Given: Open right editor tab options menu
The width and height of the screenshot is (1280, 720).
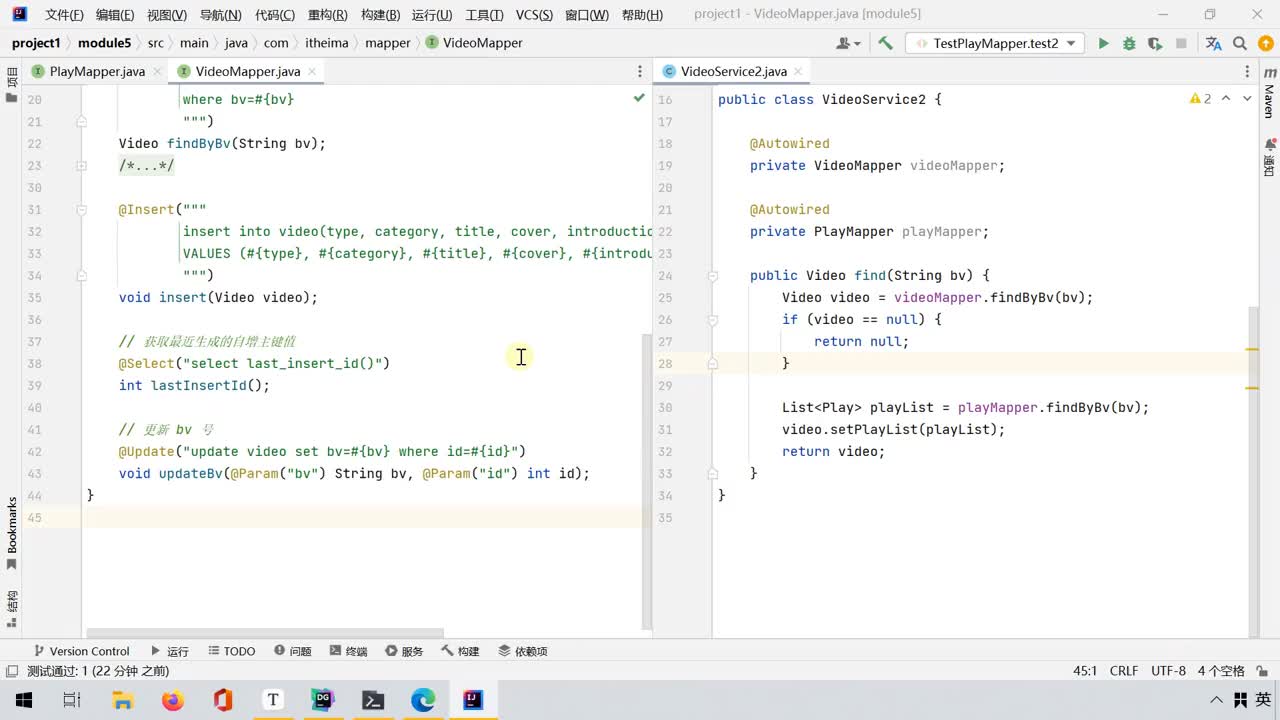Looking at the screenshot, I should pyautogui.click(x=1247, y=71).
